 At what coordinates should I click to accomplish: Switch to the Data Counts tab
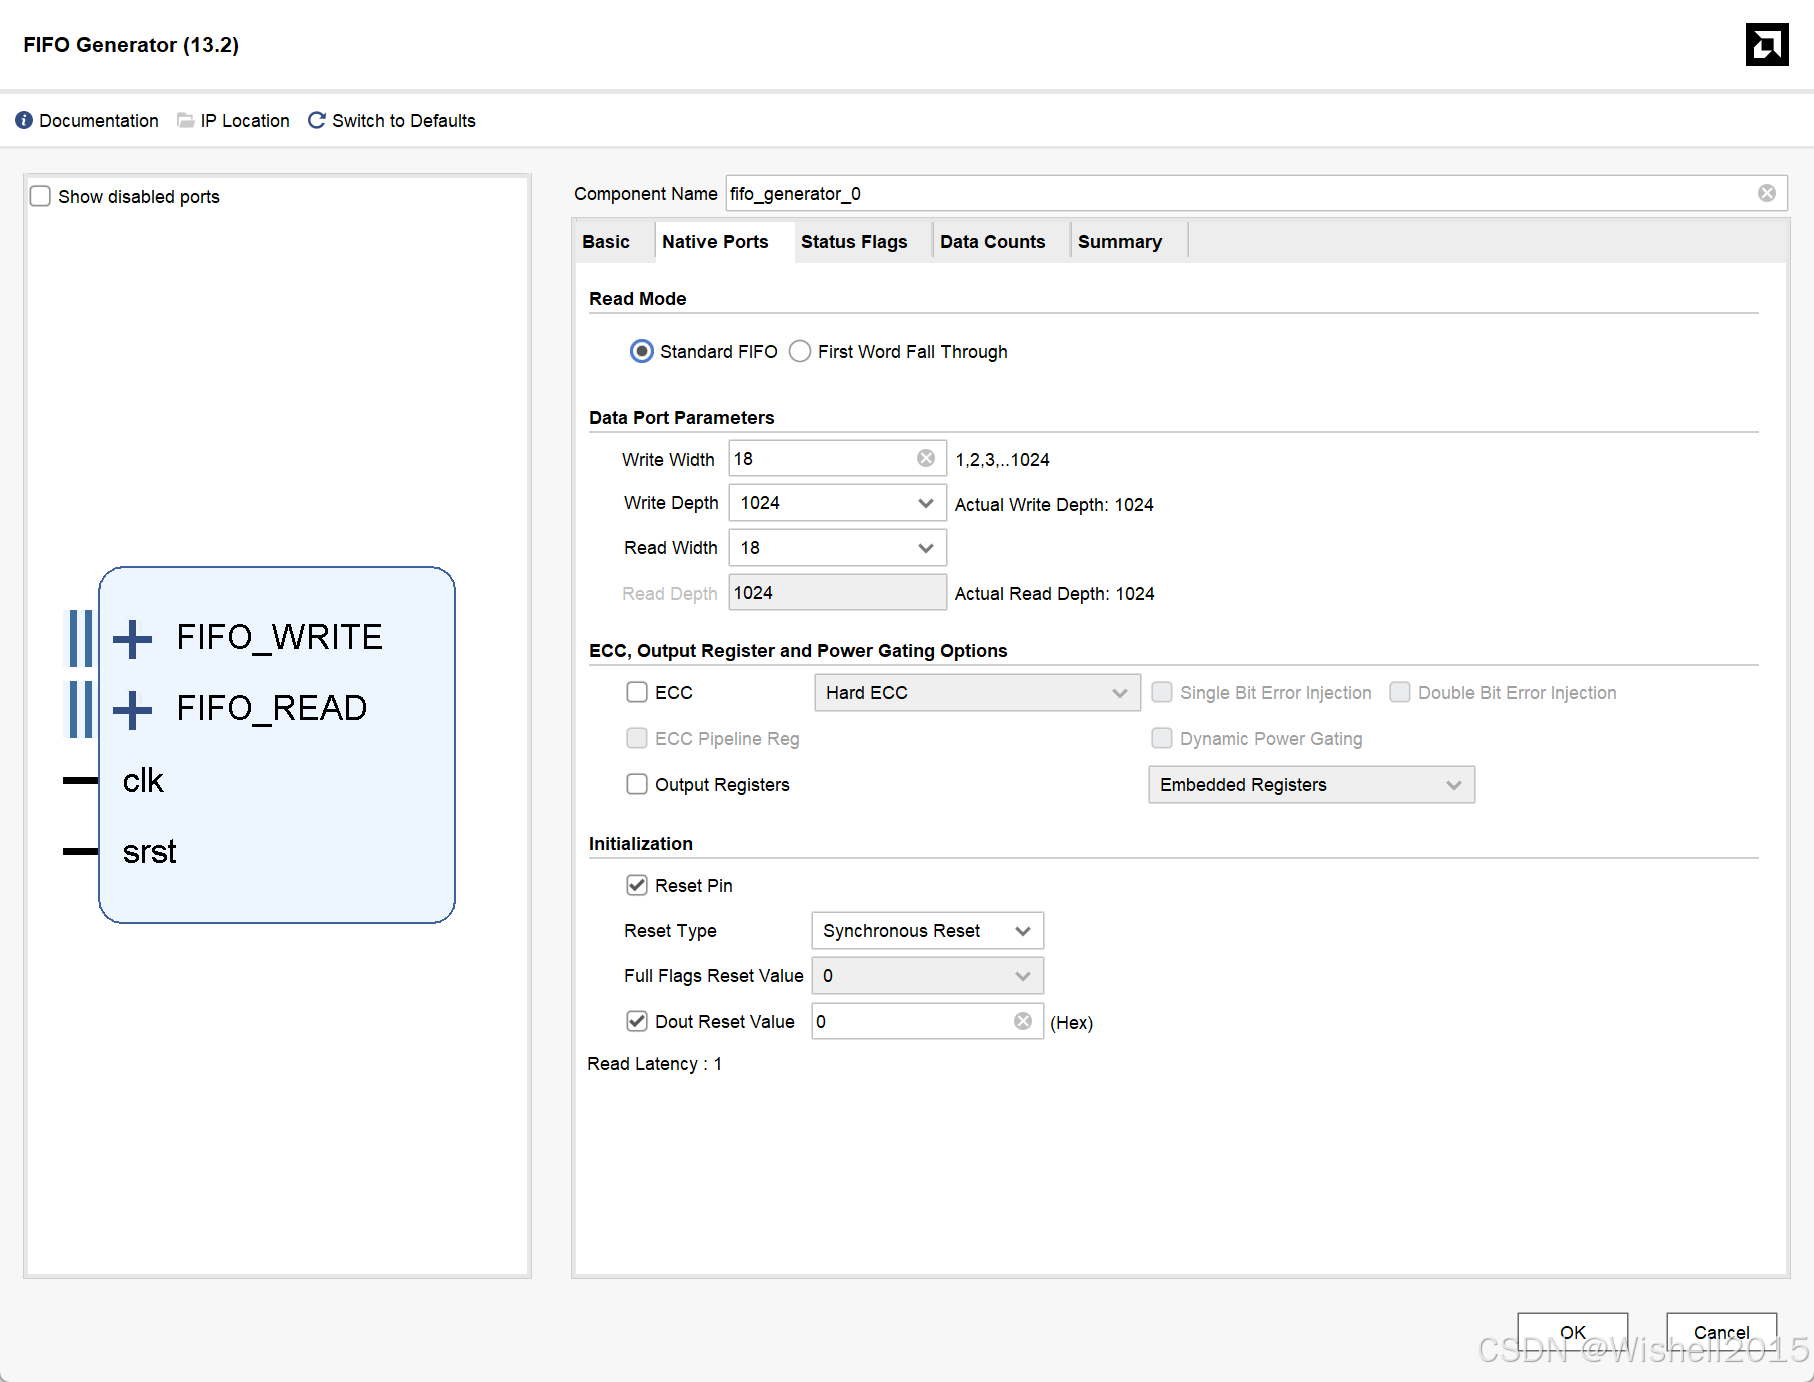click(992, 242)
